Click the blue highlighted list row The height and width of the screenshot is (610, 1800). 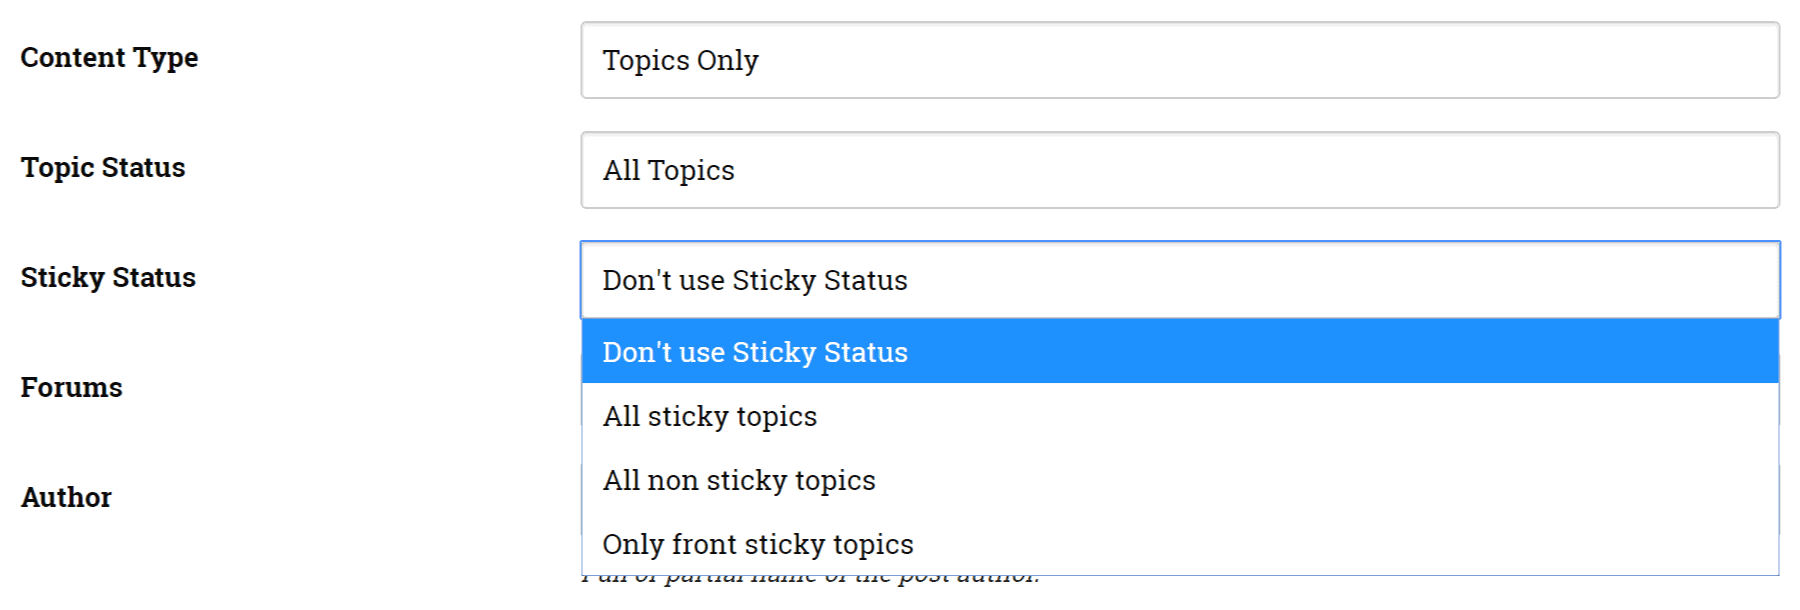(1180, 352)
